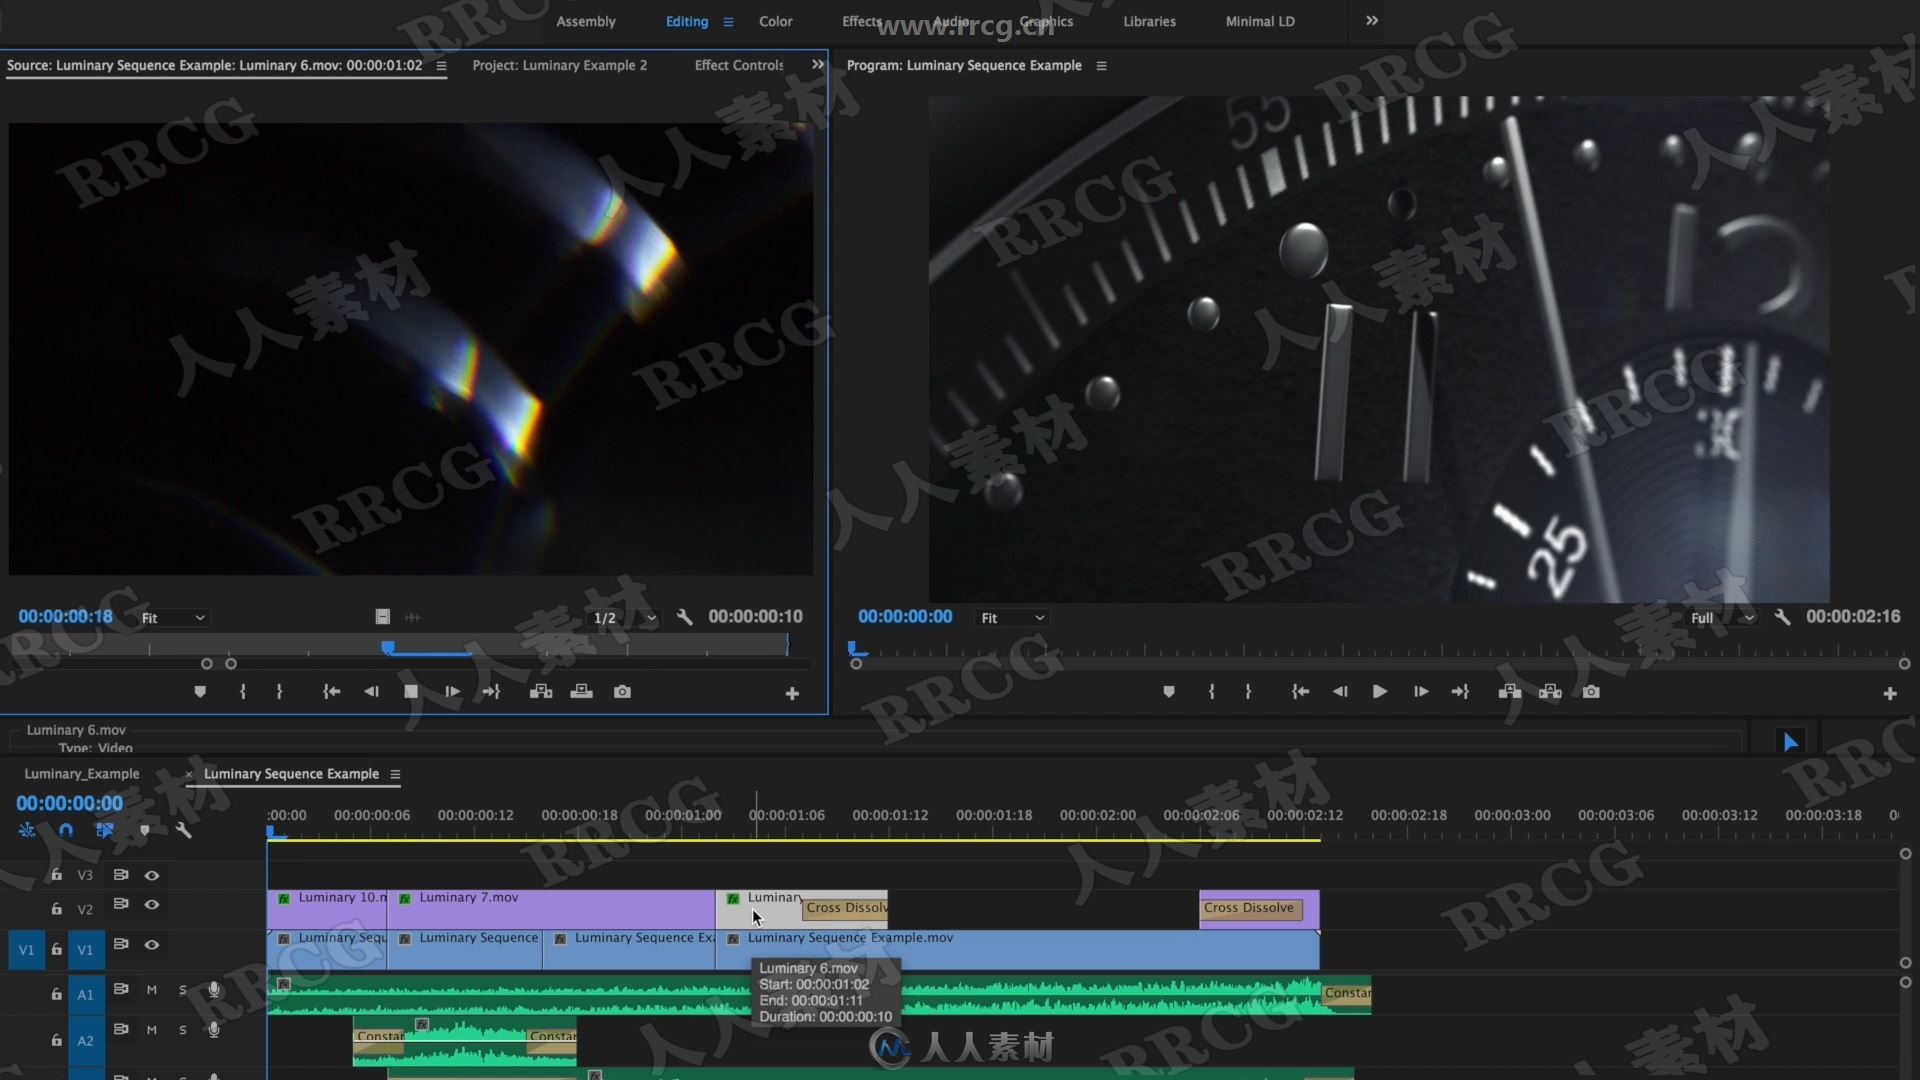
Task: Step forward one frame in Program monitor
Action: pos(1421,692)
